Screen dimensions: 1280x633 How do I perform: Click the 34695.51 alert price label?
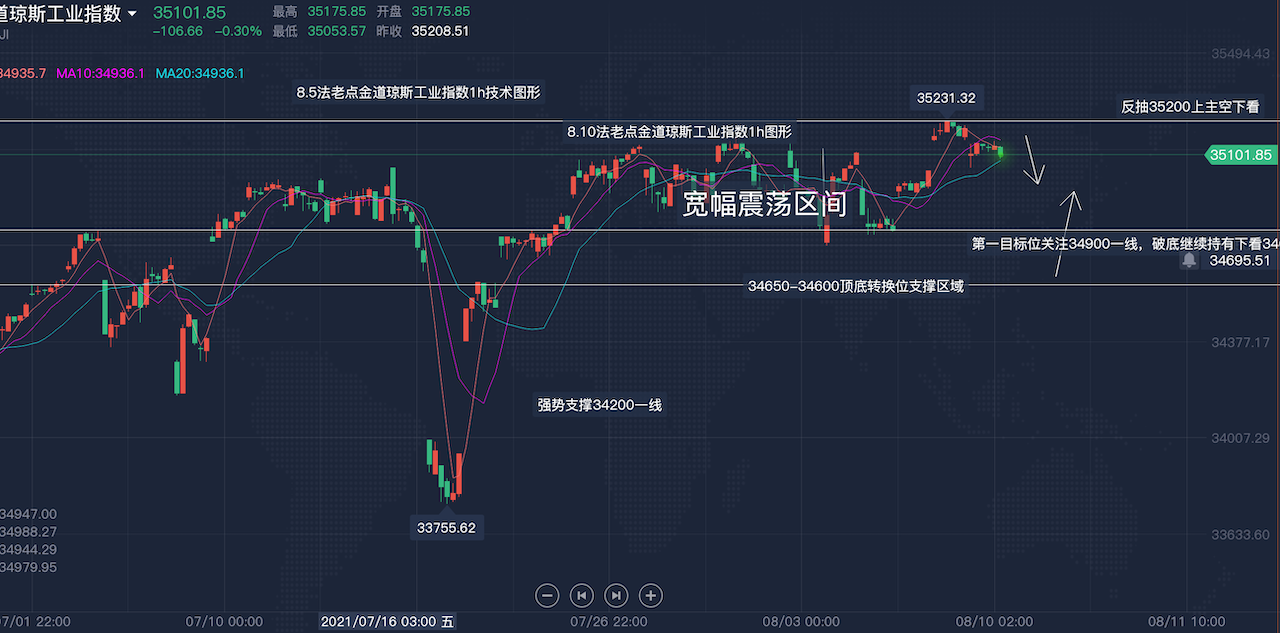click(x=1239, y=260)
